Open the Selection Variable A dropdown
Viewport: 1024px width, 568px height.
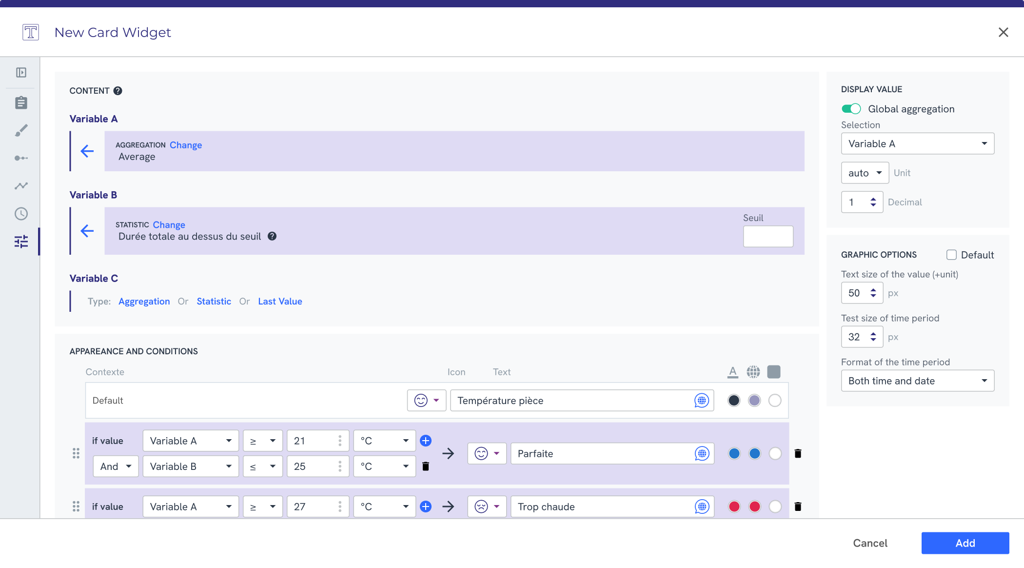pos(917,144)
